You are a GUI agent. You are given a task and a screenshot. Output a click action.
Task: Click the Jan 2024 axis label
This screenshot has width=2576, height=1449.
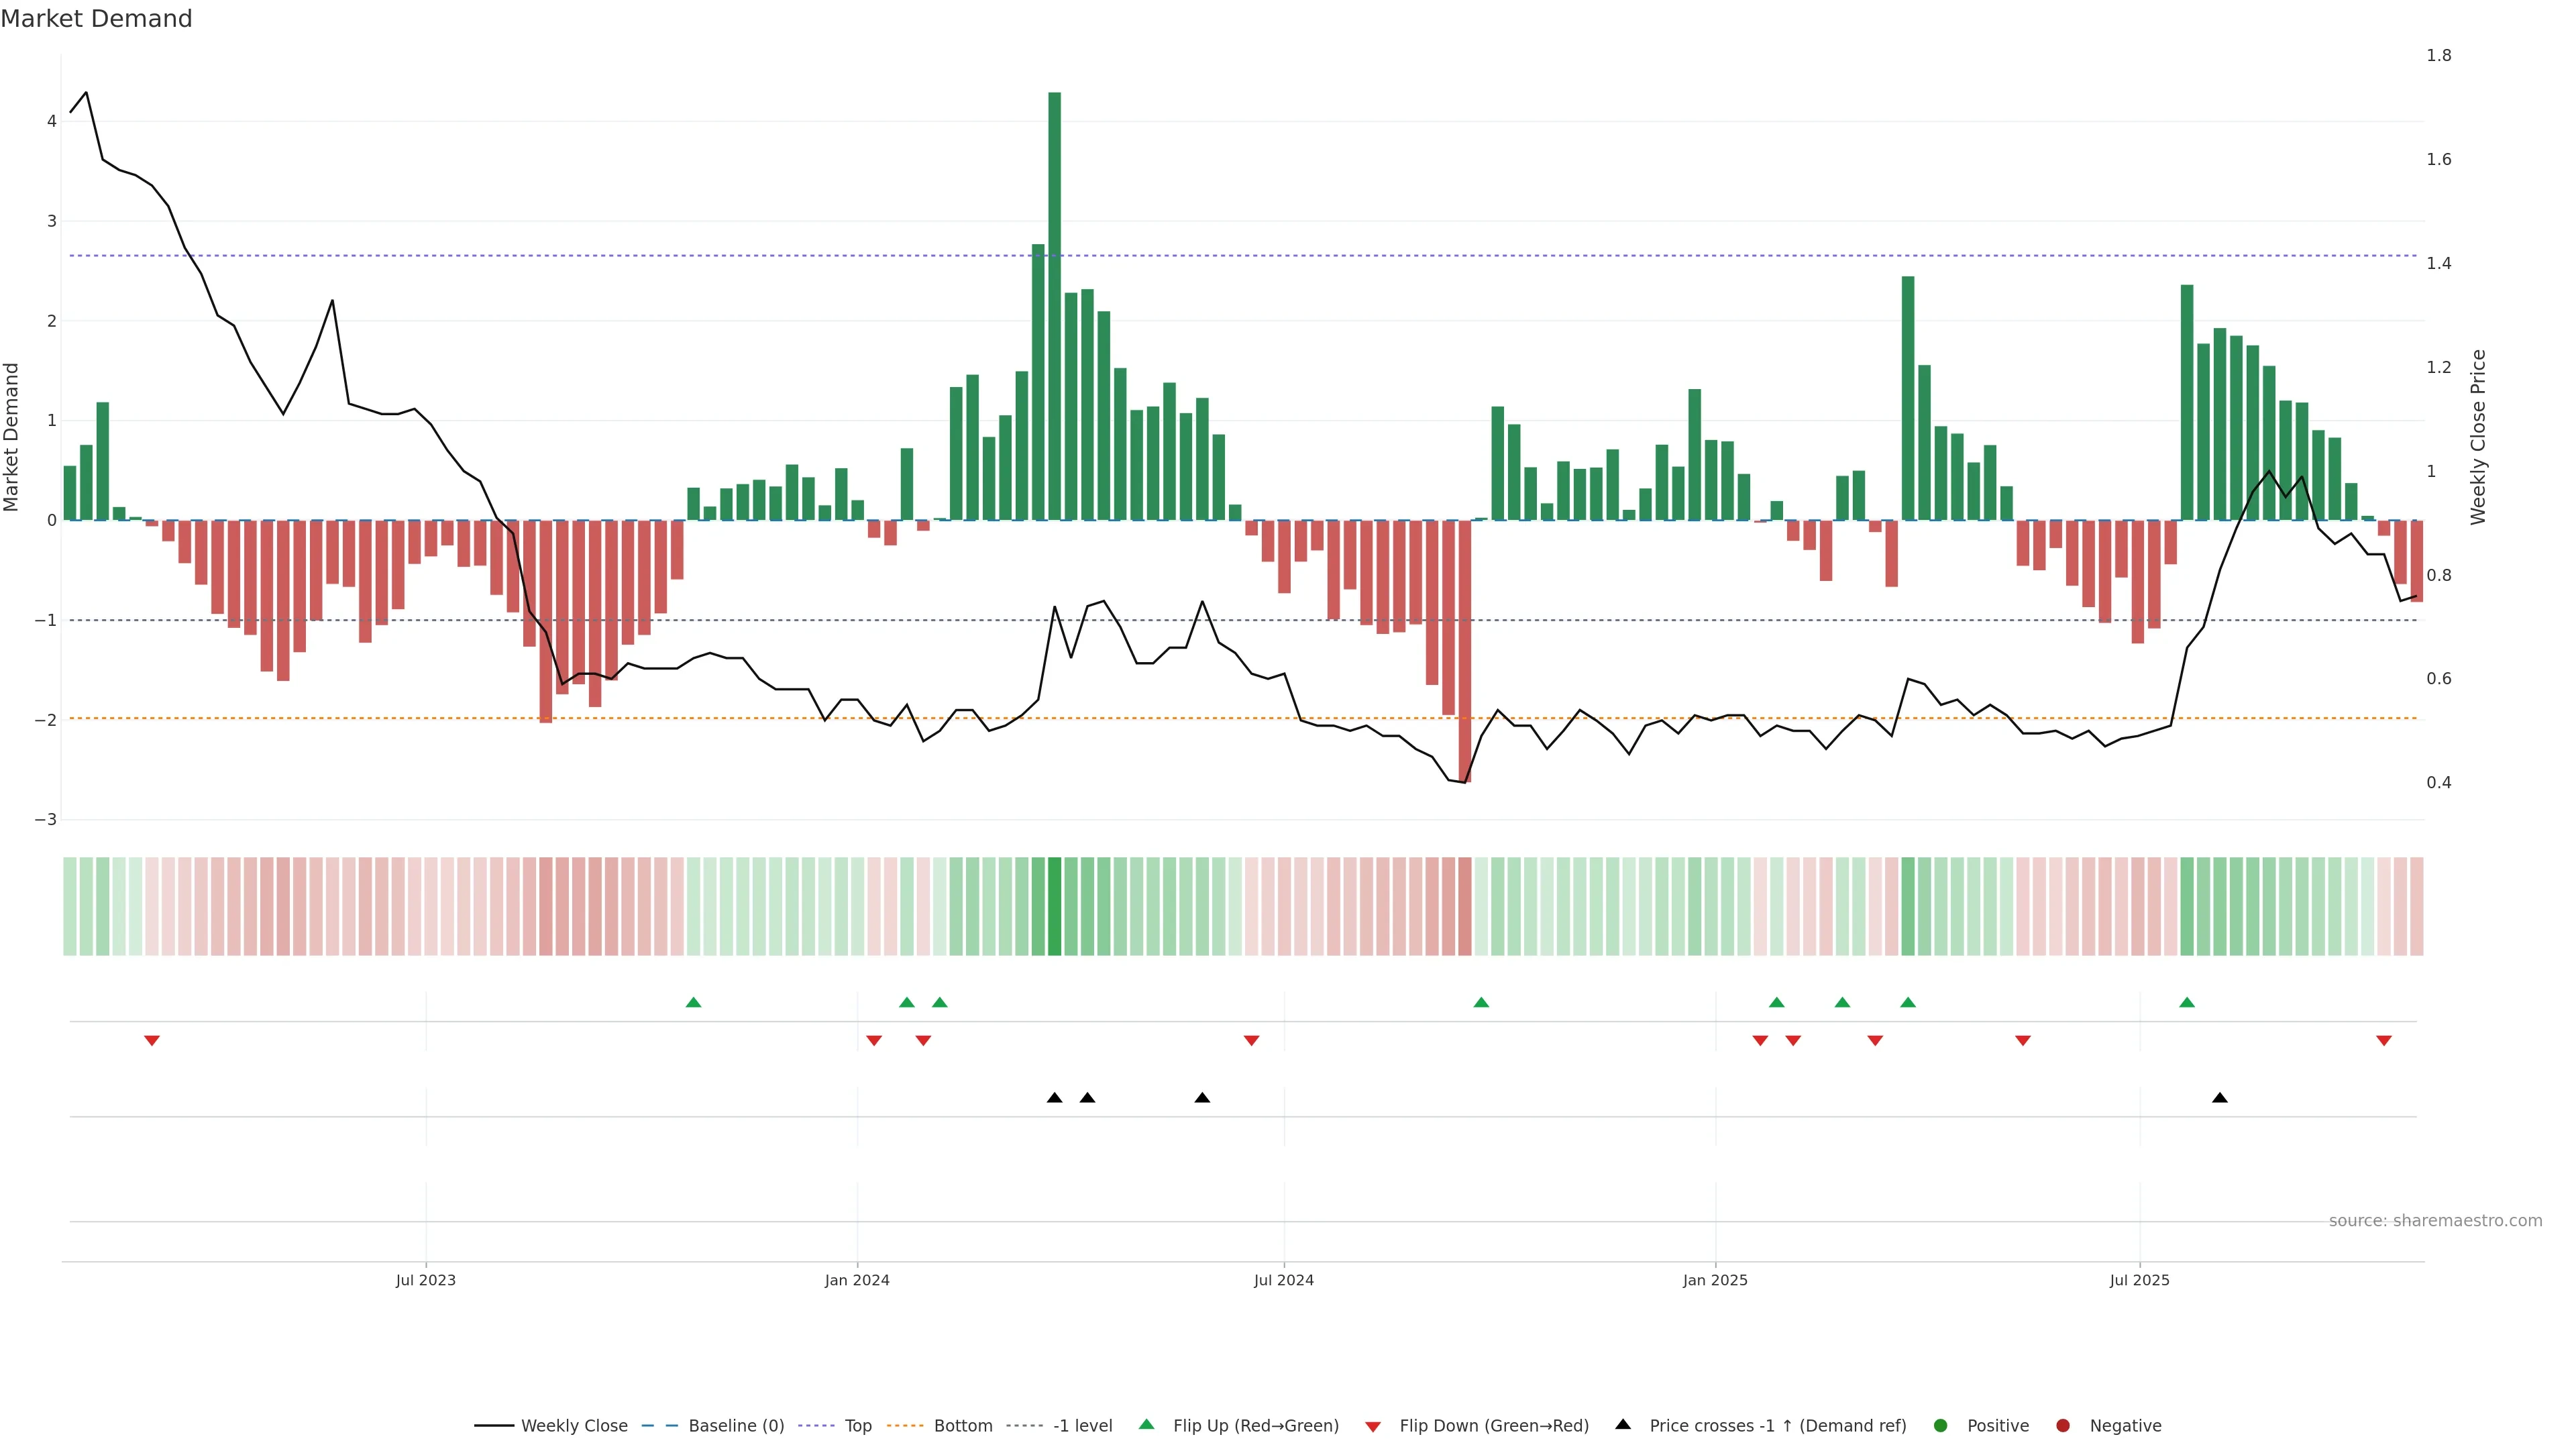coord(857,1280)
